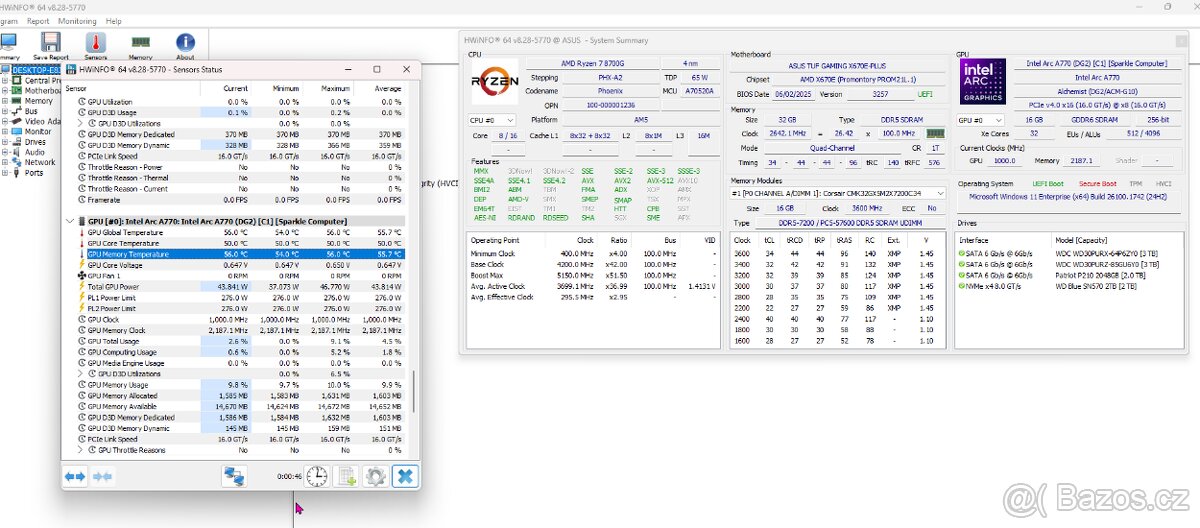Select Video Adapter in the device tree
1200x528 pixels.
[x=40, y=121]
